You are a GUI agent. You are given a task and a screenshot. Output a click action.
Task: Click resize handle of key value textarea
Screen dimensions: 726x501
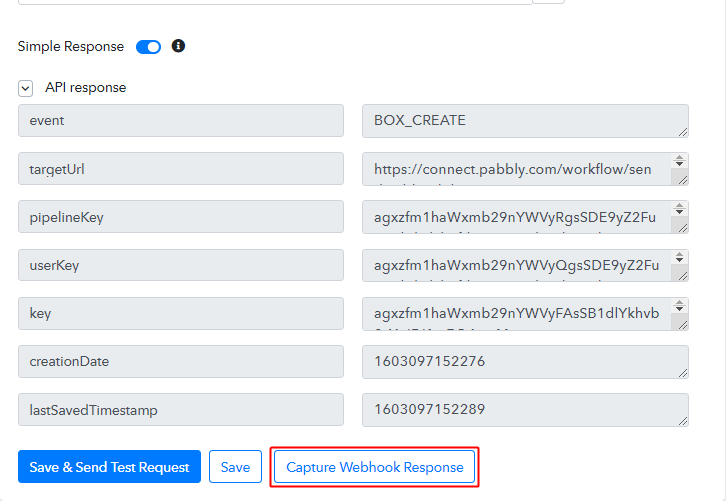point(683,325)
